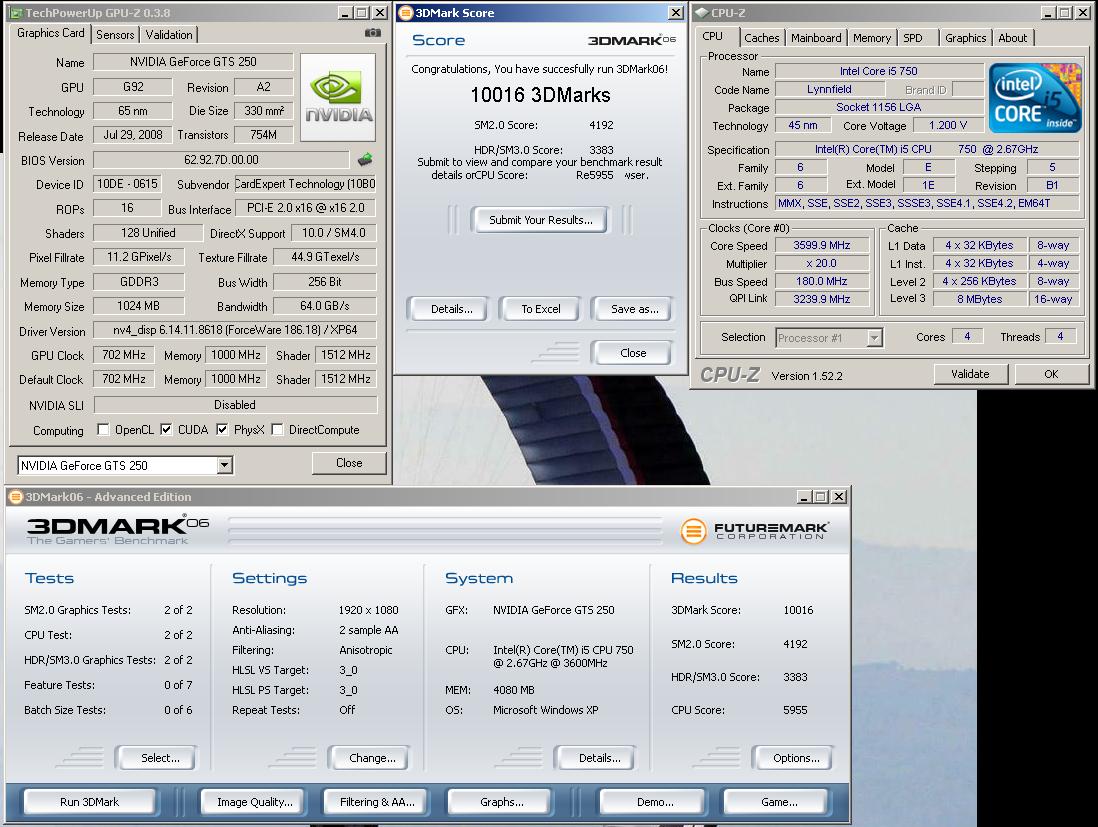Click the GPU Clock value 702 MHz
This screenshot has width=1098, height=827.
point(124,355)
